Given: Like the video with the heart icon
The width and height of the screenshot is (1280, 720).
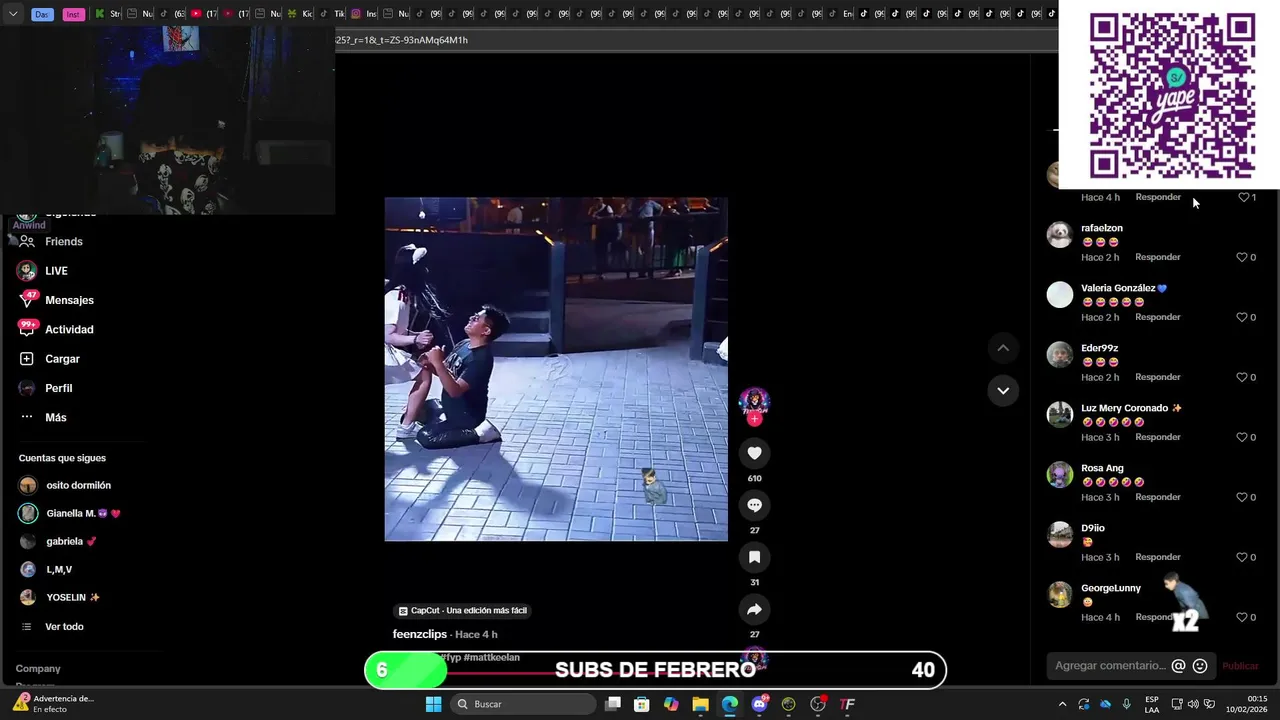Looking at the screenshot, I should pyautogui.click(x=754, y=453).
